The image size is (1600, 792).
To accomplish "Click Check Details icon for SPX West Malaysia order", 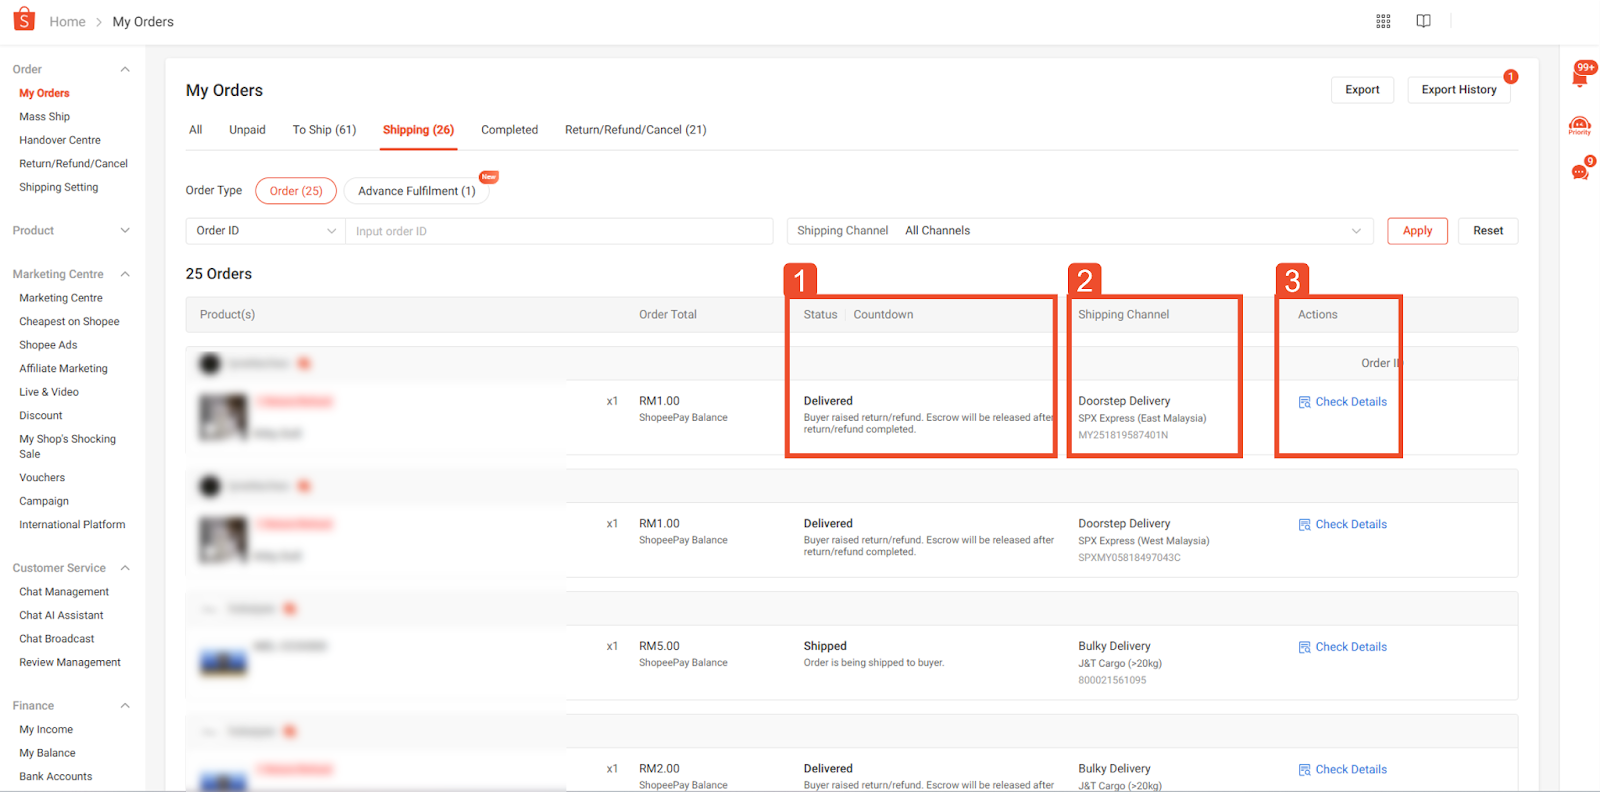I will click(1304, 525).
